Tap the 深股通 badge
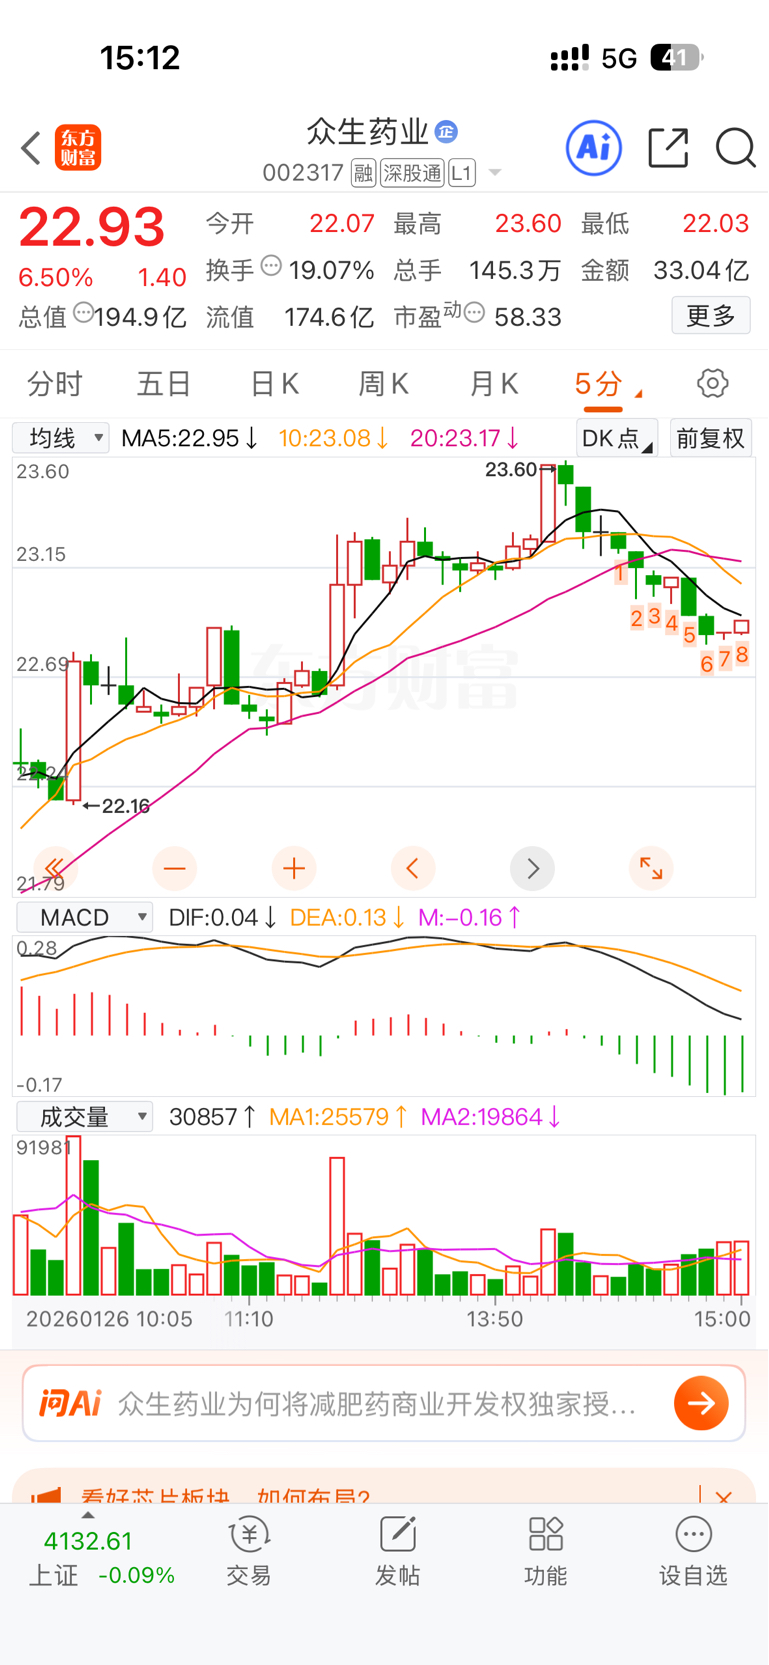This screenshot has width=769, height=1665. (412, 173)
